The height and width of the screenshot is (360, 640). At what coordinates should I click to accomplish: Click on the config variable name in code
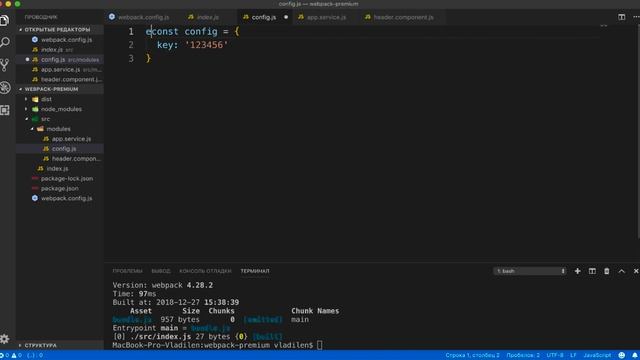pyautogui.click(x=201, y=31)
